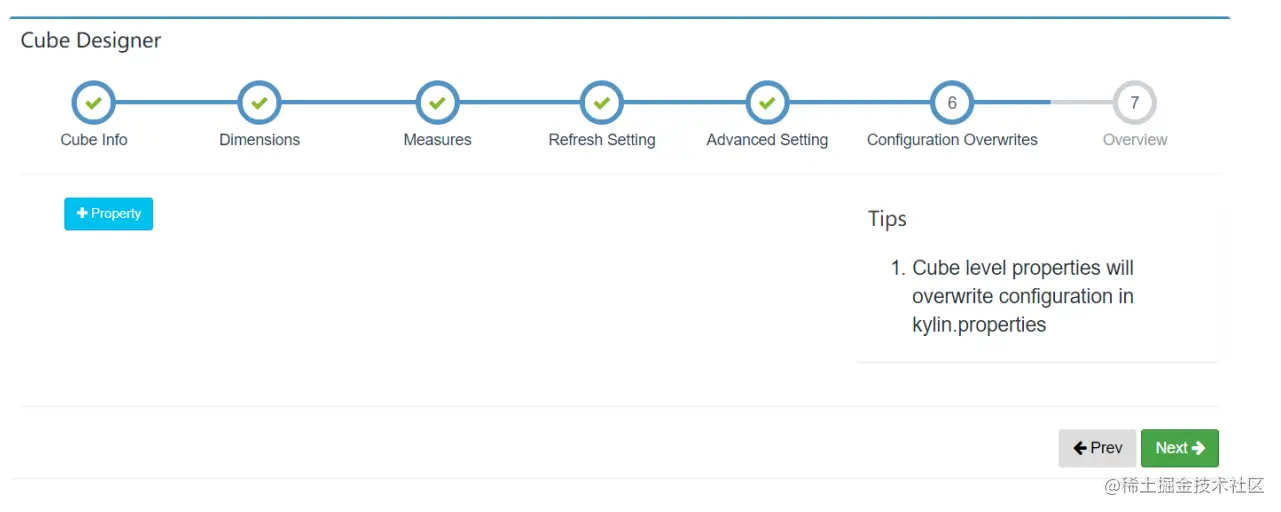Click the Cube Info step label
This screenshot has width=1281, height=512.
[x=94, y=140]
